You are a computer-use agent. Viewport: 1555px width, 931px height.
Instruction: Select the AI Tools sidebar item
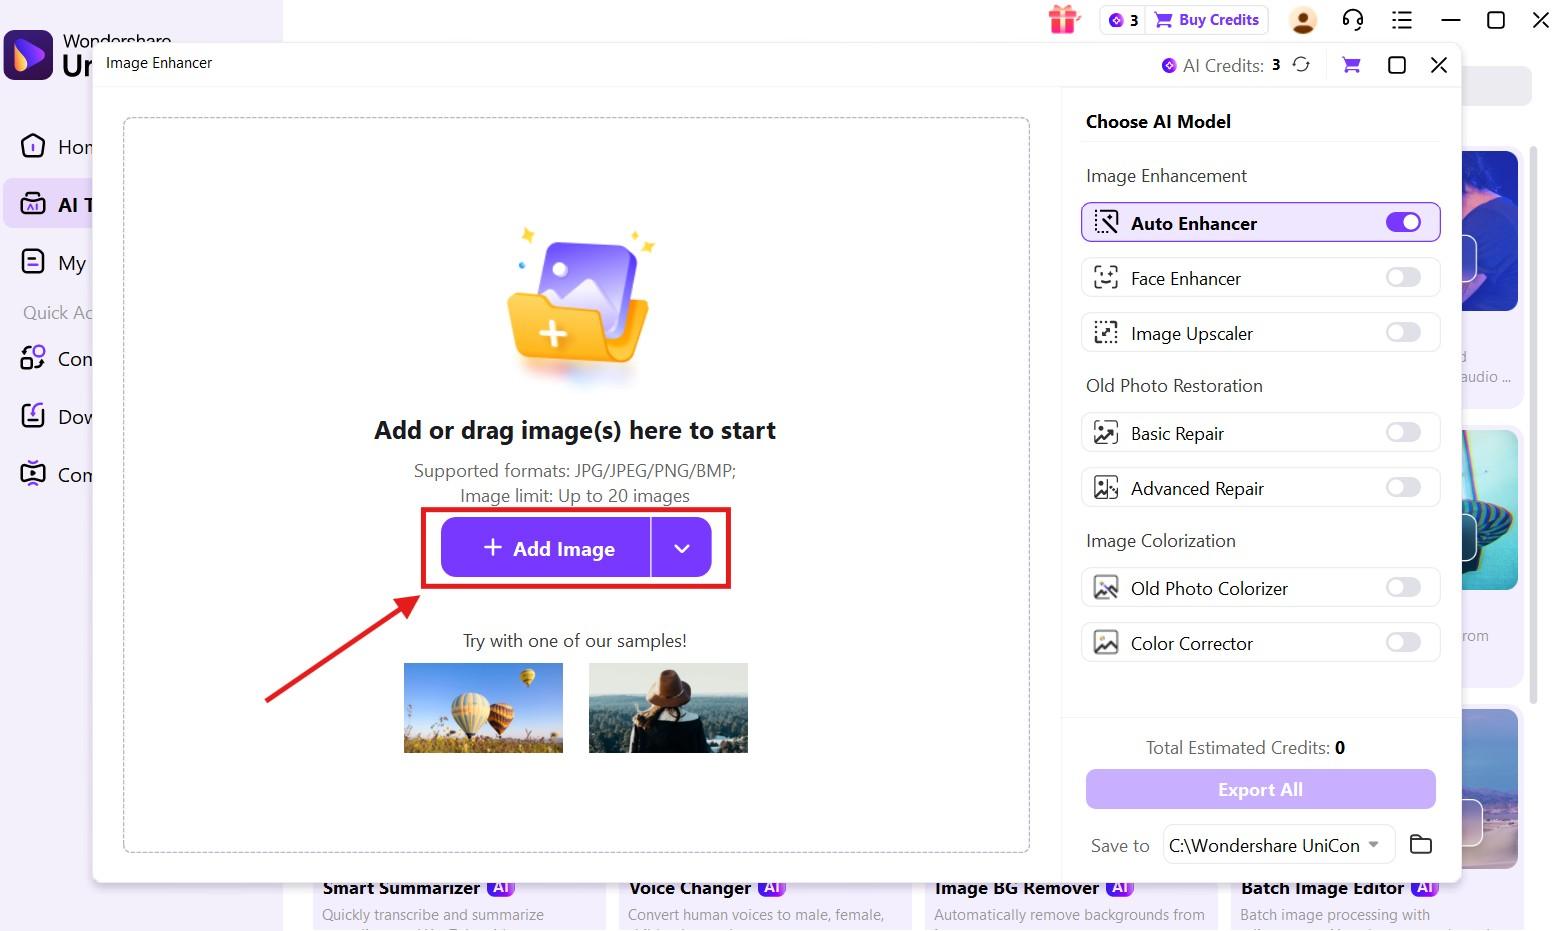[x=60, y=204]
